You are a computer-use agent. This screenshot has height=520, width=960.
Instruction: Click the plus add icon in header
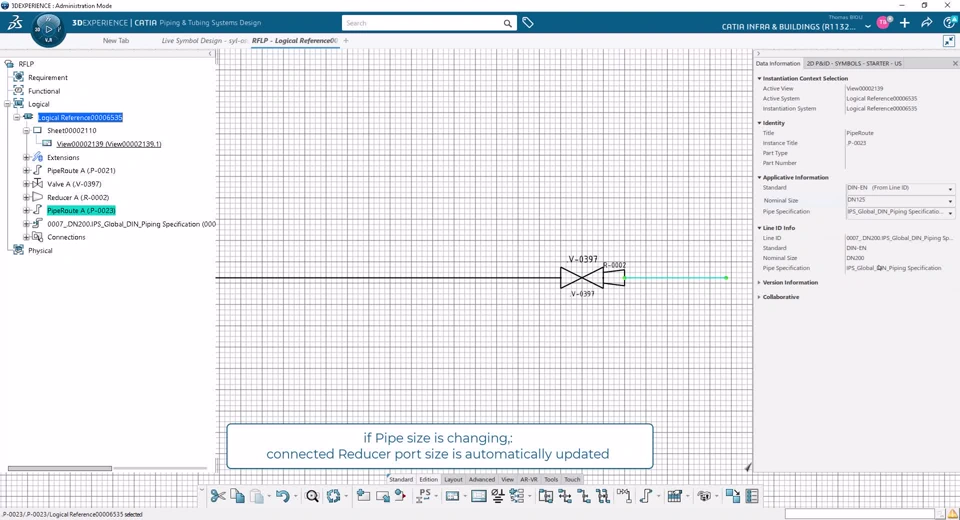coord(904,23)
